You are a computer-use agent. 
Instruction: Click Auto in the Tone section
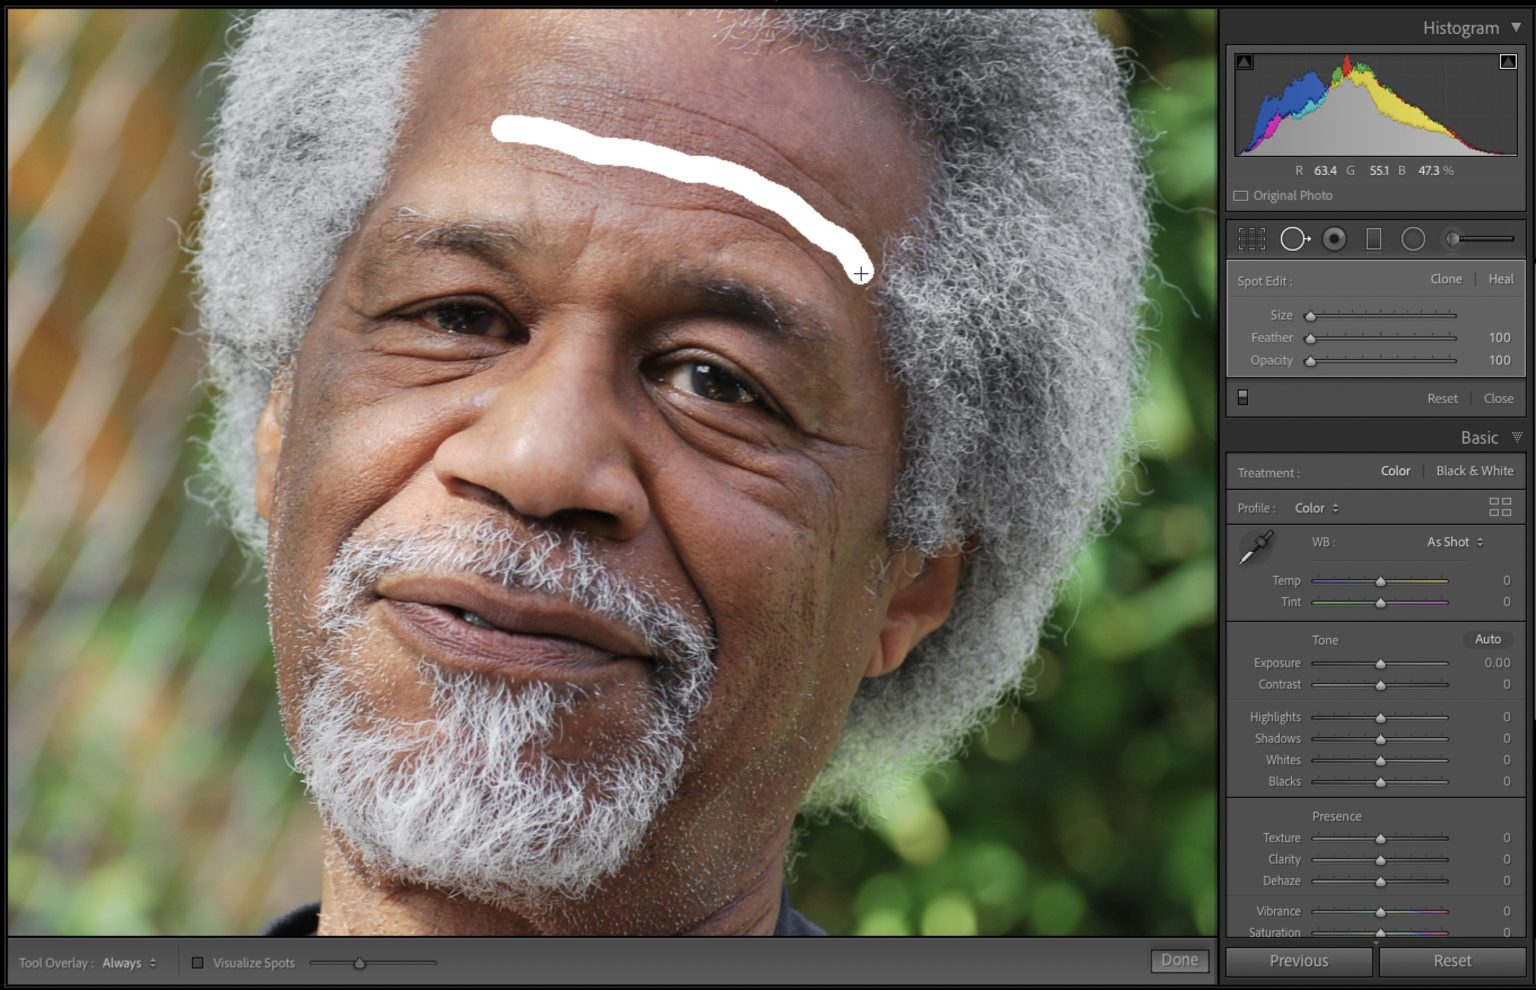click(x=1488, y=639)
